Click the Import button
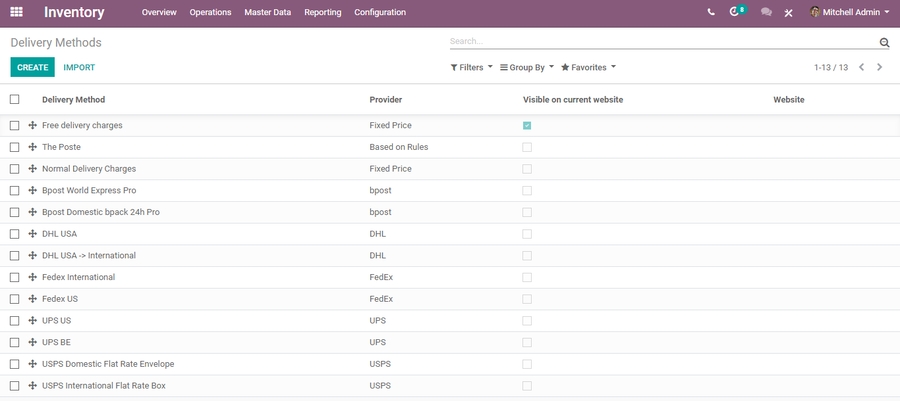Viewport: 900px width, 401px height. pos(79,67)
